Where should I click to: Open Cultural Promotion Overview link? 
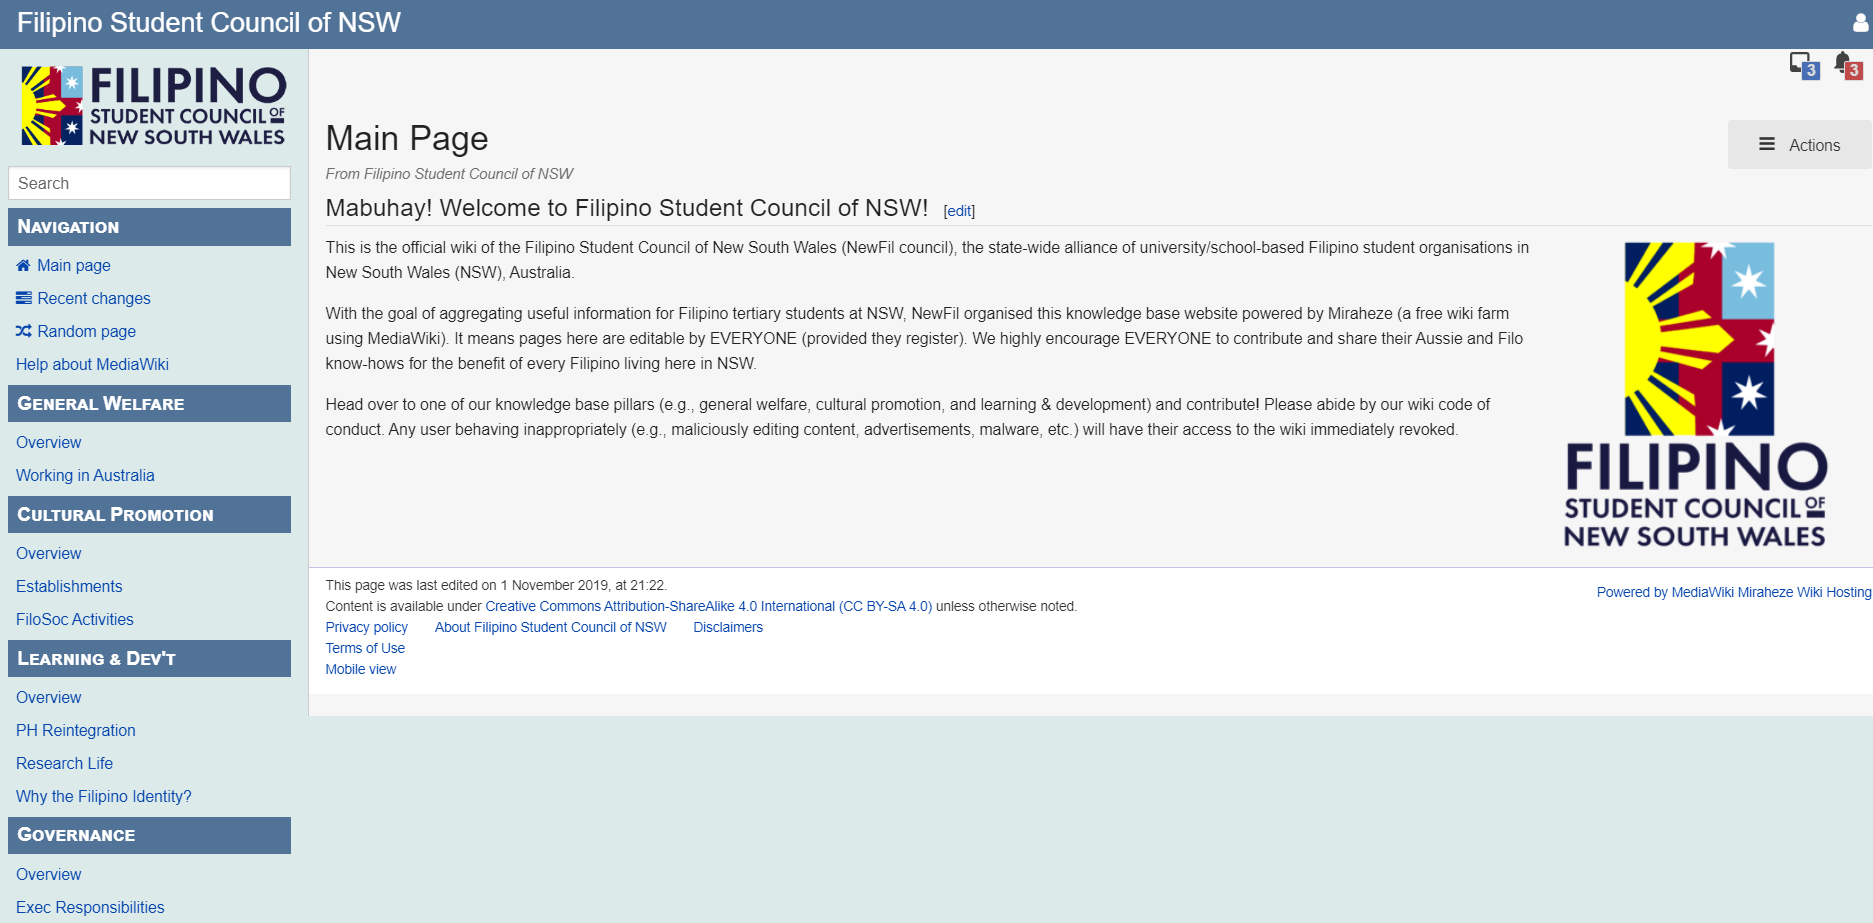[48, 553]
